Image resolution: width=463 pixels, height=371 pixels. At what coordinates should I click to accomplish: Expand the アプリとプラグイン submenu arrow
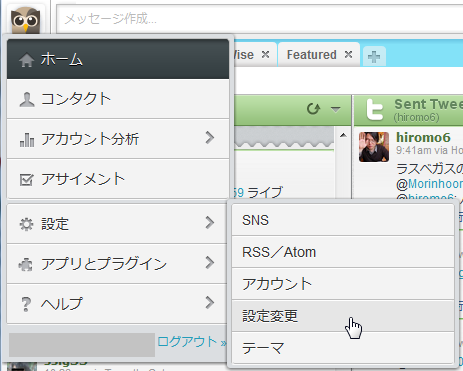coord(210,262)
